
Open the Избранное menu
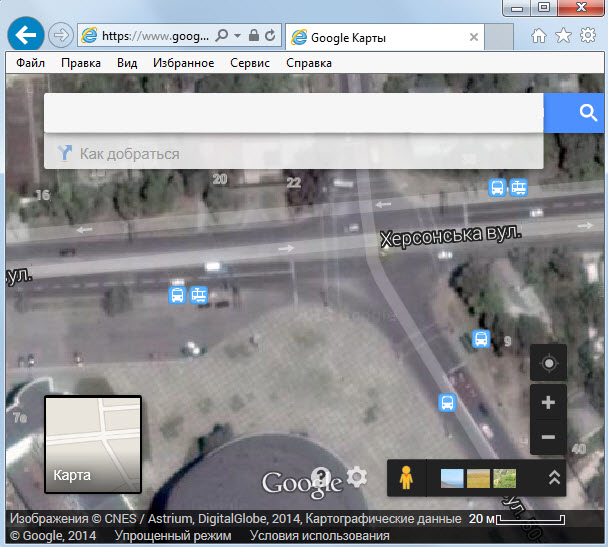[183, 63]
